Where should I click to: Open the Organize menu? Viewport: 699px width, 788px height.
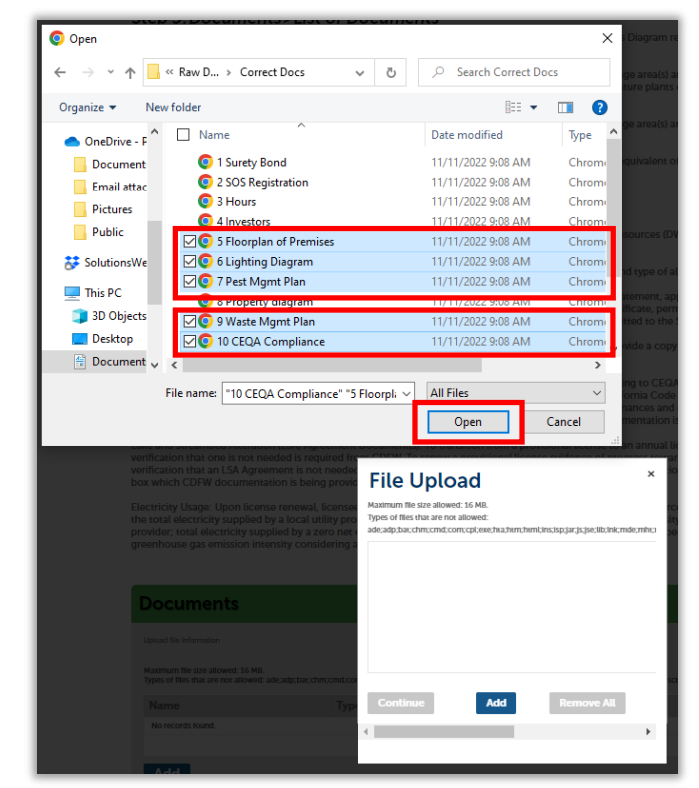coord(87,108)
